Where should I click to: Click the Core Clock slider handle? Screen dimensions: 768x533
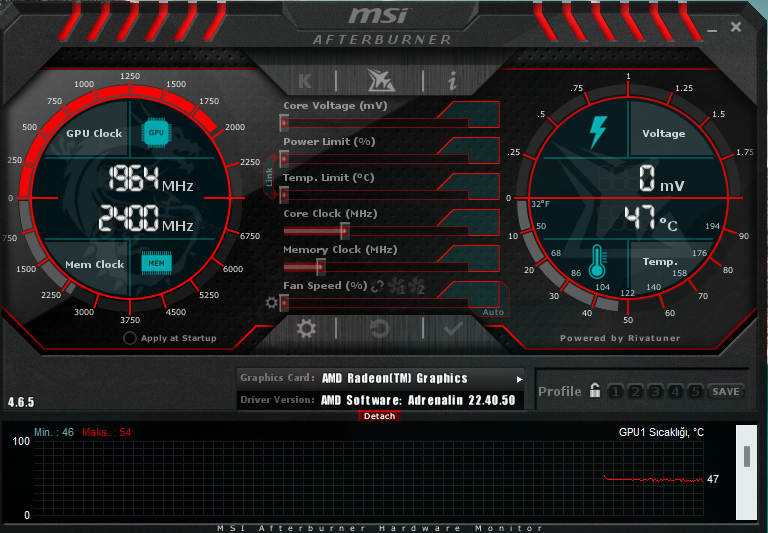pos(345,231)
